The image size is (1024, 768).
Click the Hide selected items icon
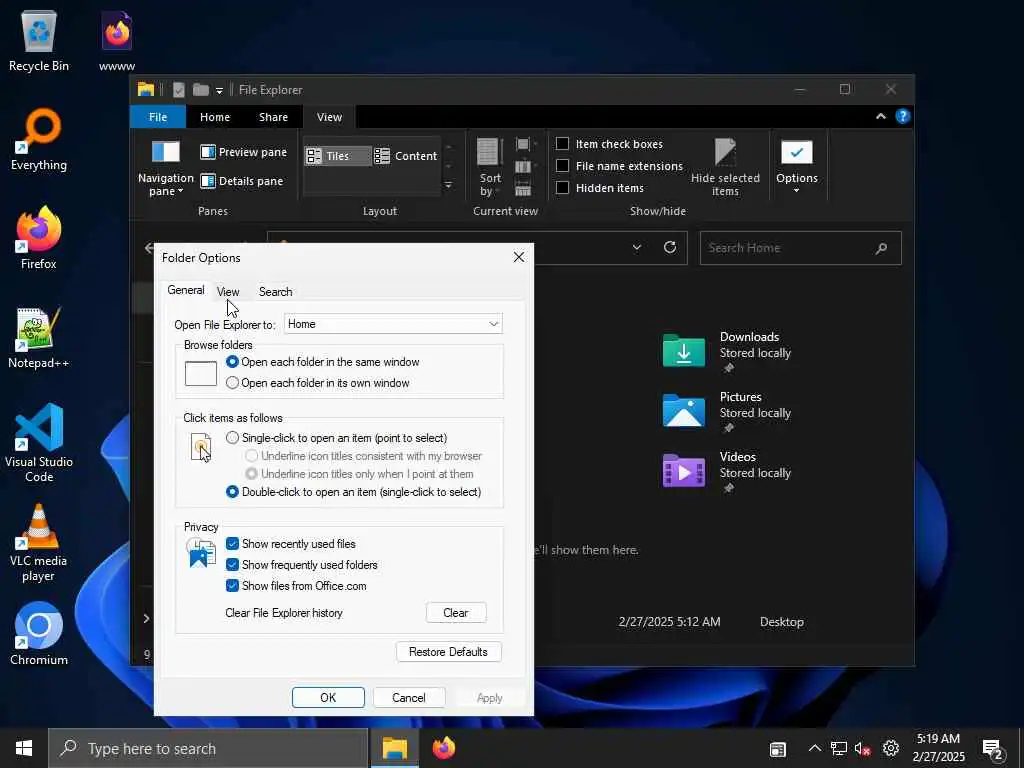[725, 167]
